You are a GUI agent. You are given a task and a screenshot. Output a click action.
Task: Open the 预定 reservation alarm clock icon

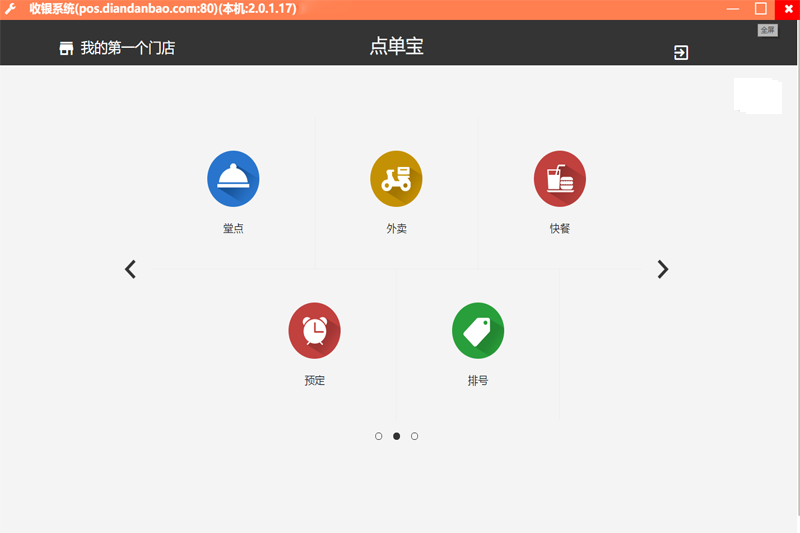[x=315, y=331]
